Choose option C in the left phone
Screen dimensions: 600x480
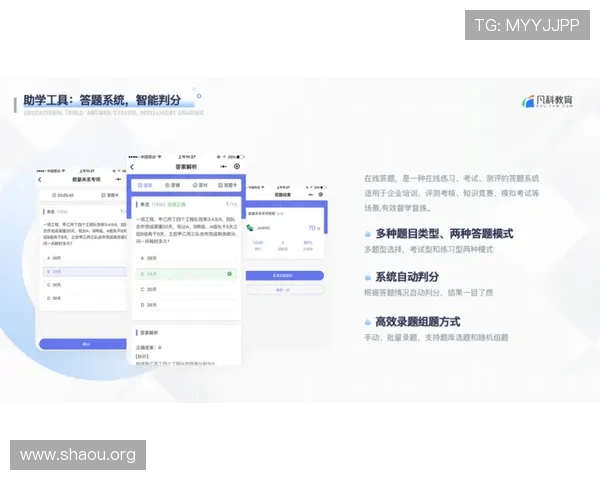click(85, 285)
